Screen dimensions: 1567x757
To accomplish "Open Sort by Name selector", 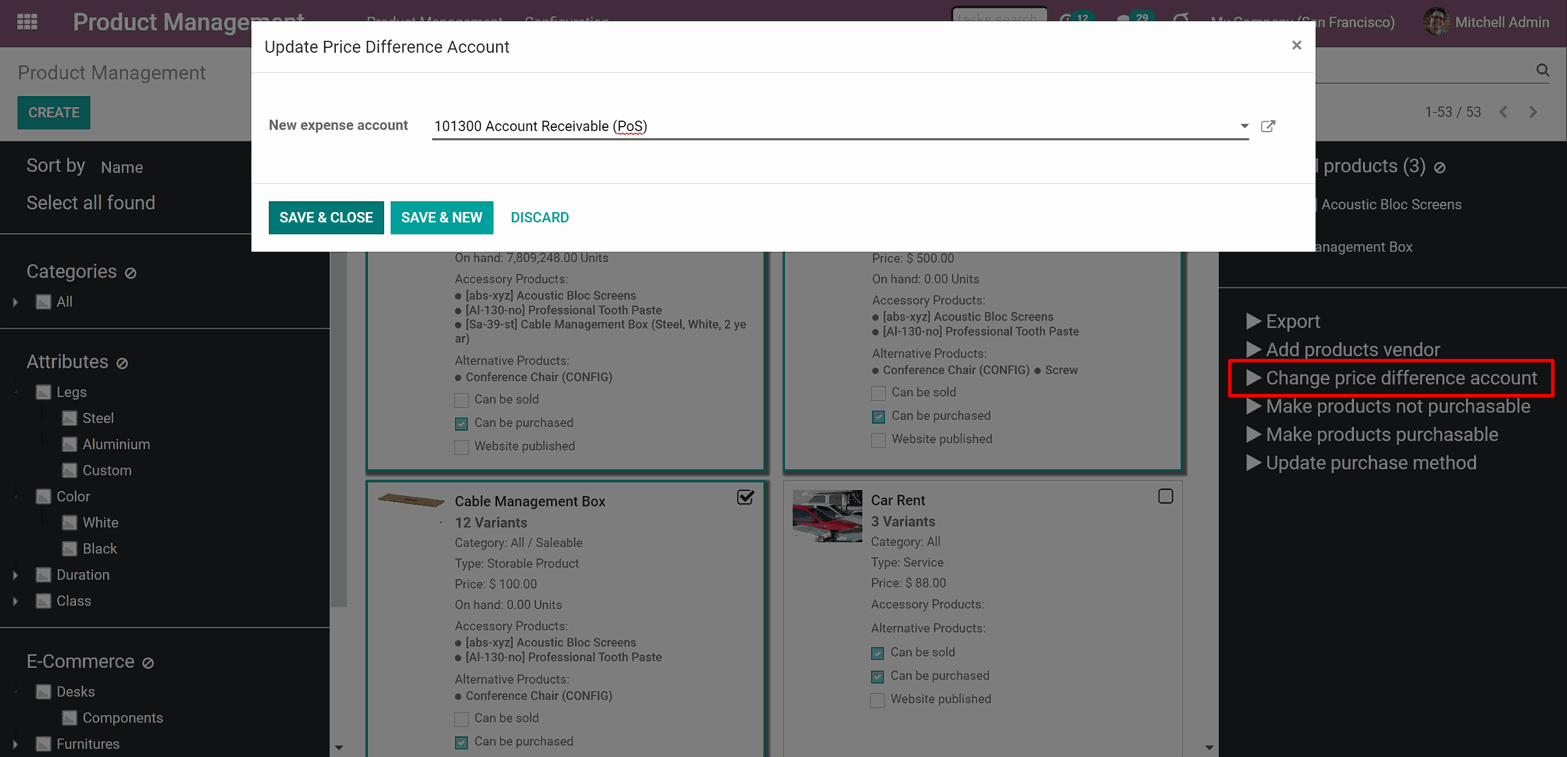I will (x=122, y=167).
